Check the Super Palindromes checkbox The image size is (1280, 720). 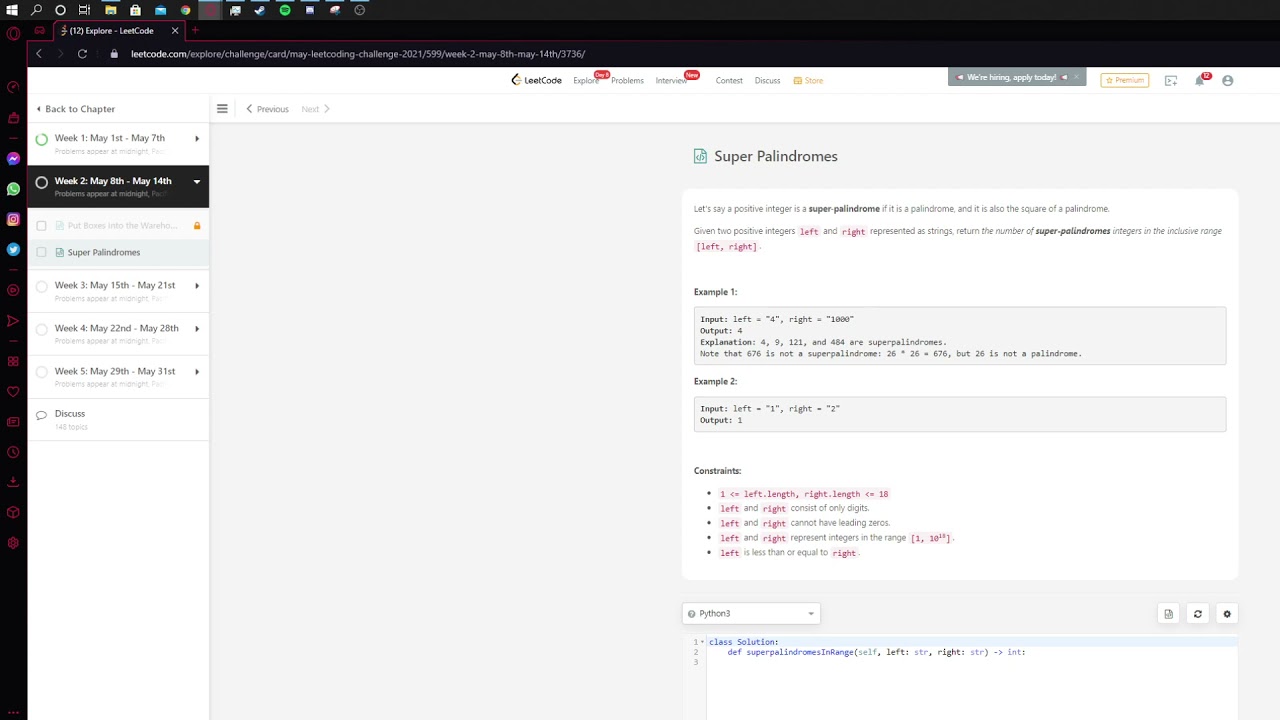click(x=41, y=252)
